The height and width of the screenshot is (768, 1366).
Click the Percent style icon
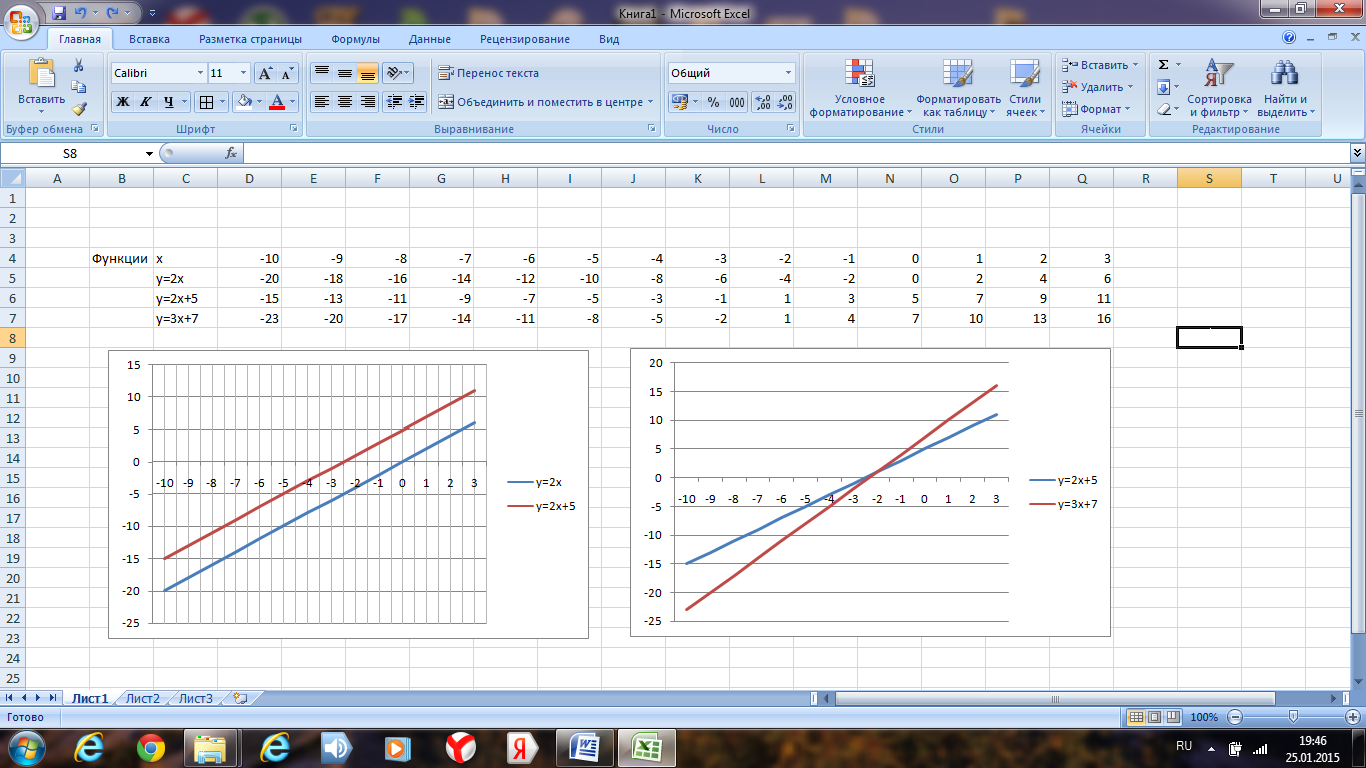713,102
